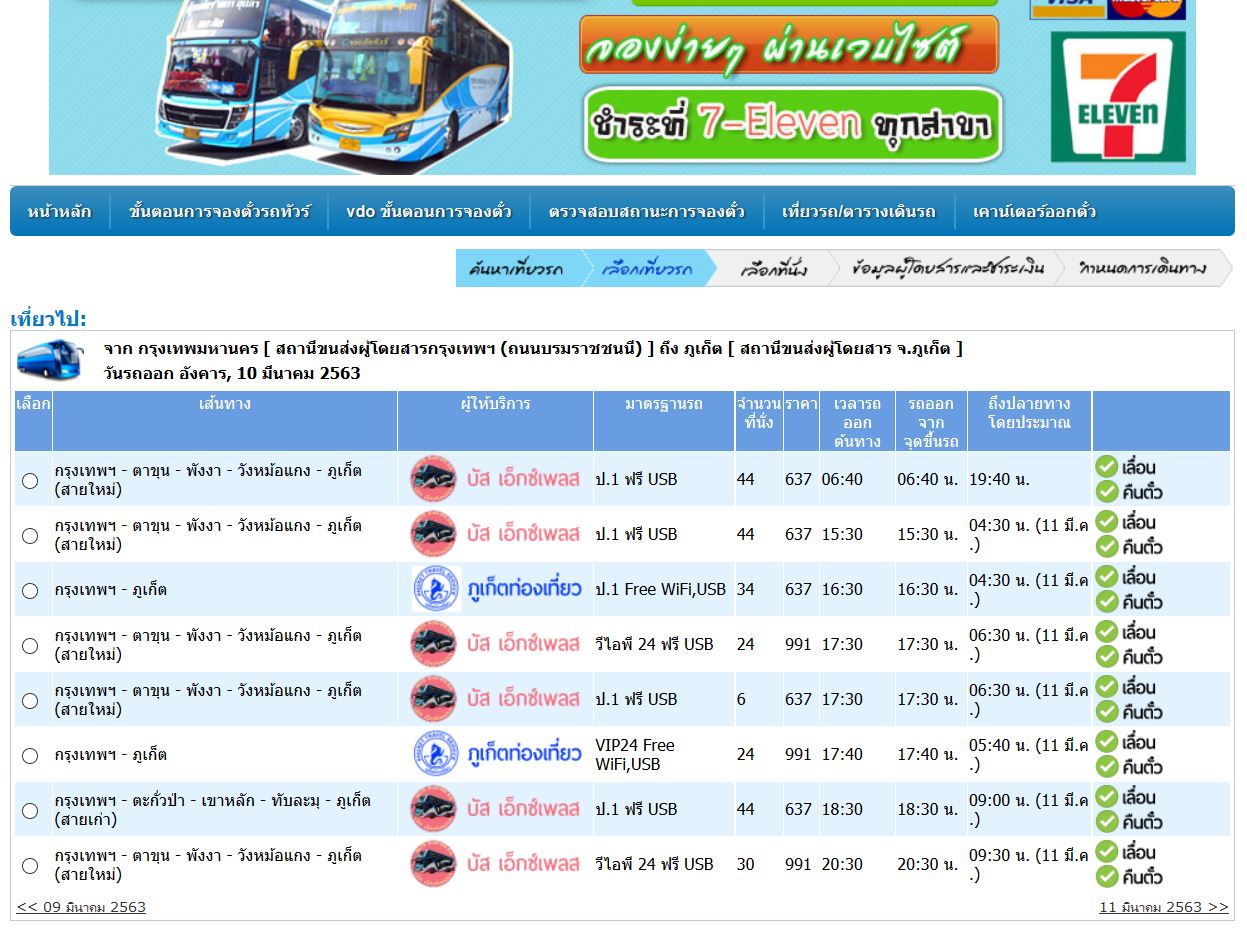Screen dimensions: 1247x933
Task: Click the เลื่อน check icon in the 18:30 row
Action: tap(1106, 796)
